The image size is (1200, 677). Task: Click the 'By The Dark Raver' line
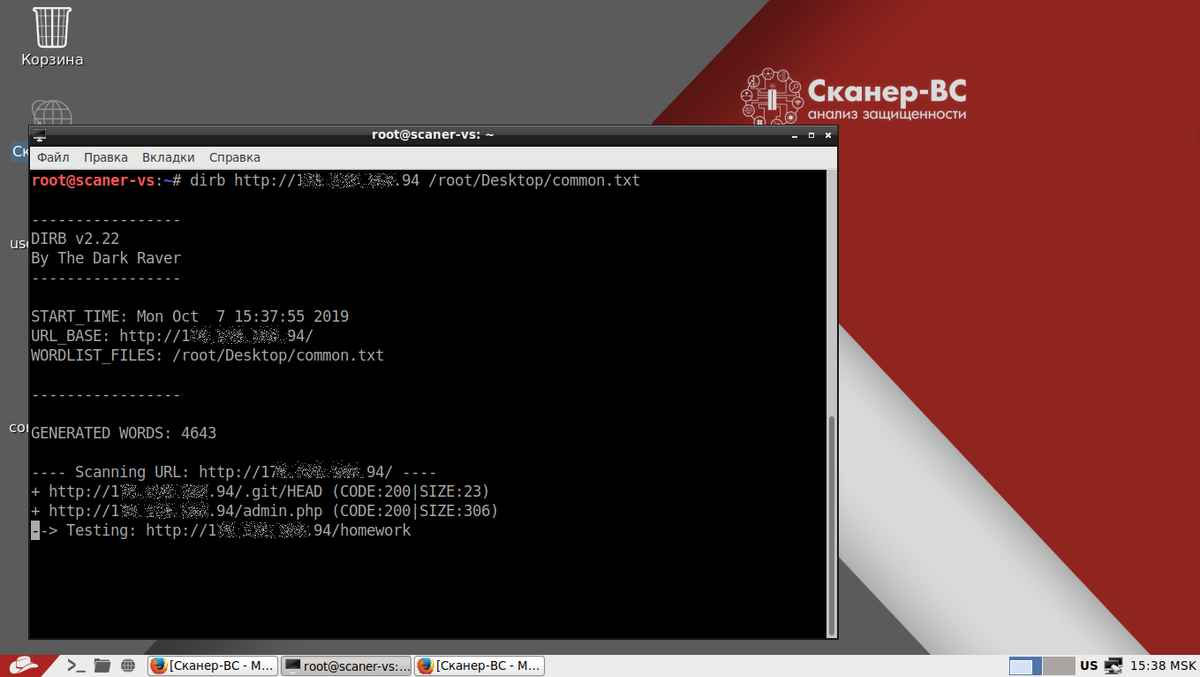point(106,258)
